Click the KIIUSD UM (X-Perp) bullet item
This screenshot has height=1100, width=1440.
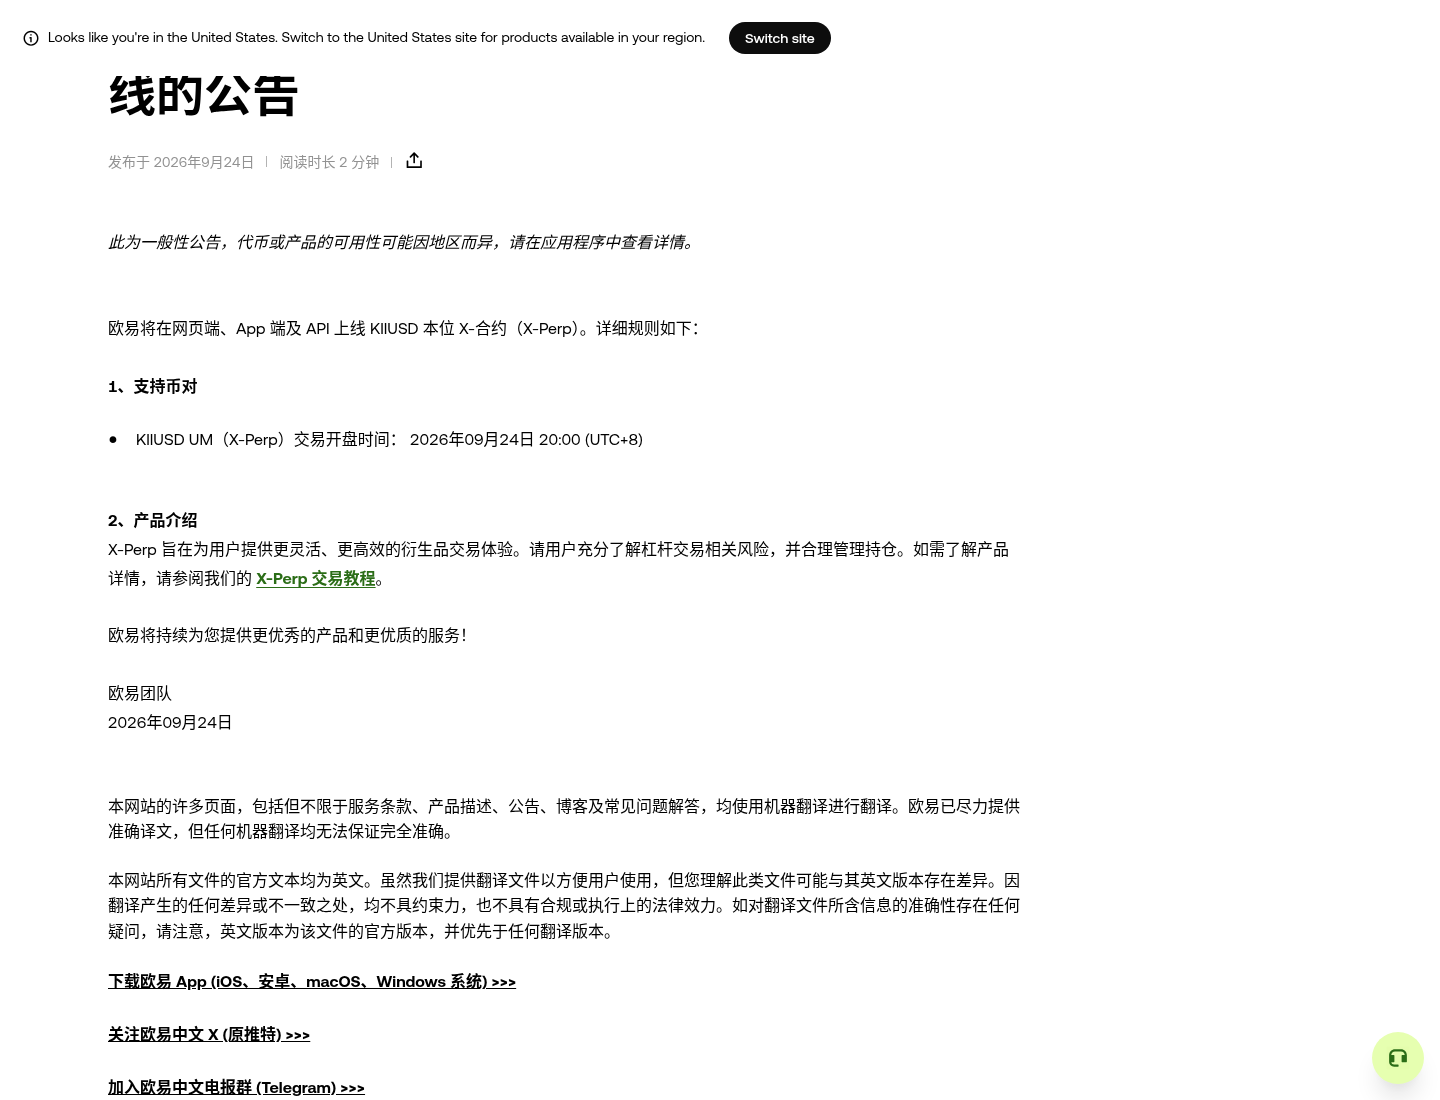pos(389,439)
